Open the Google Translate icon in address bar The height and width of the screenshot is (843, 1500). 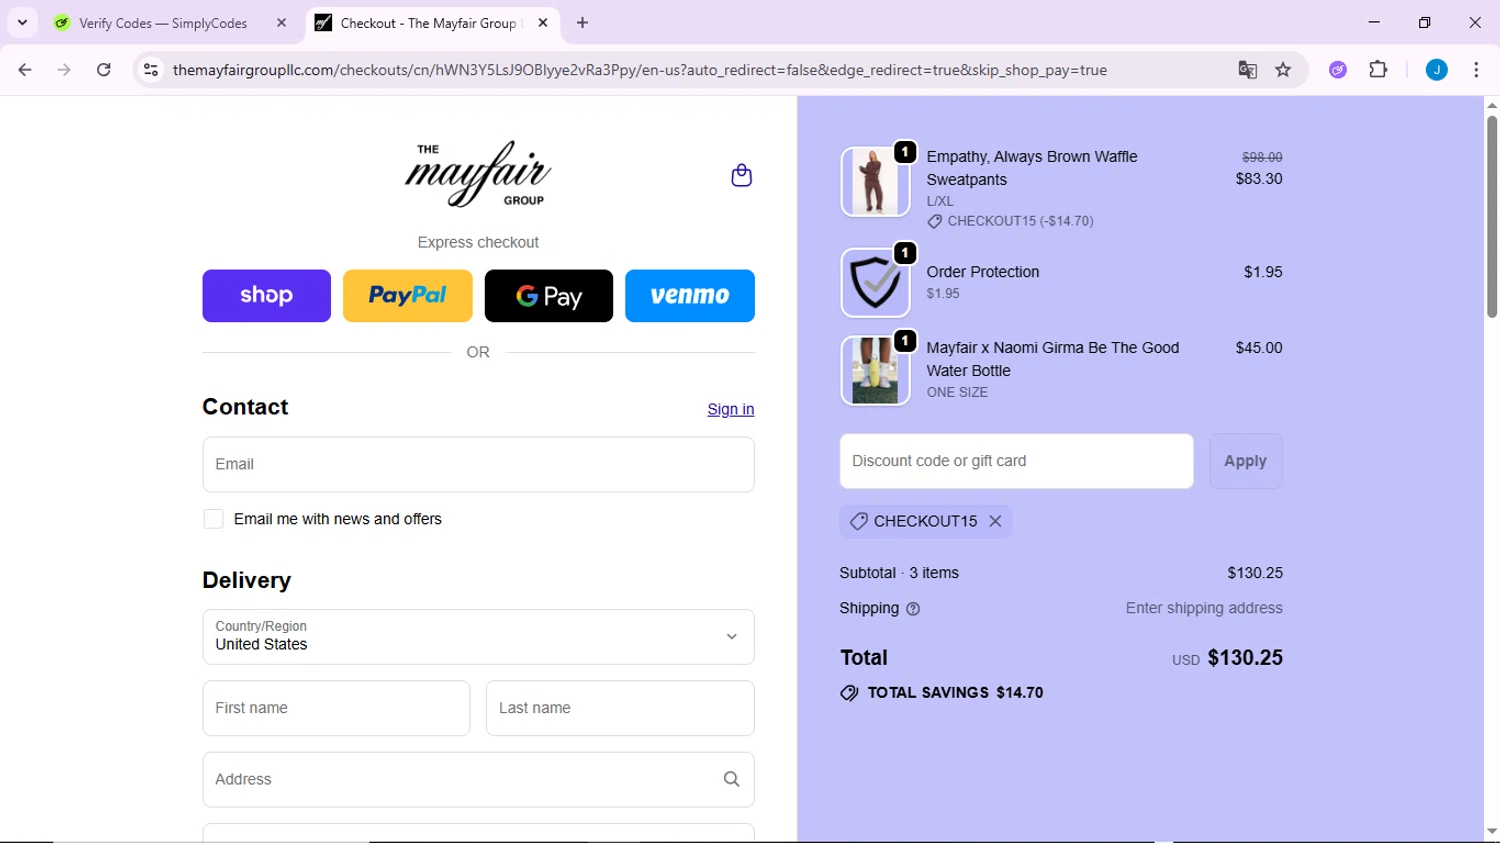pos(1247,70)
